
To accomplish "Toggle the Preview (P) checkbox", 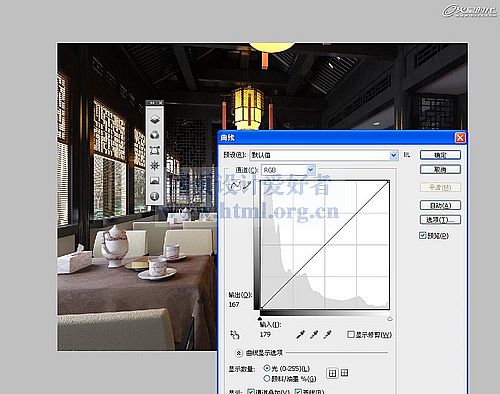I will click(423, 235).
